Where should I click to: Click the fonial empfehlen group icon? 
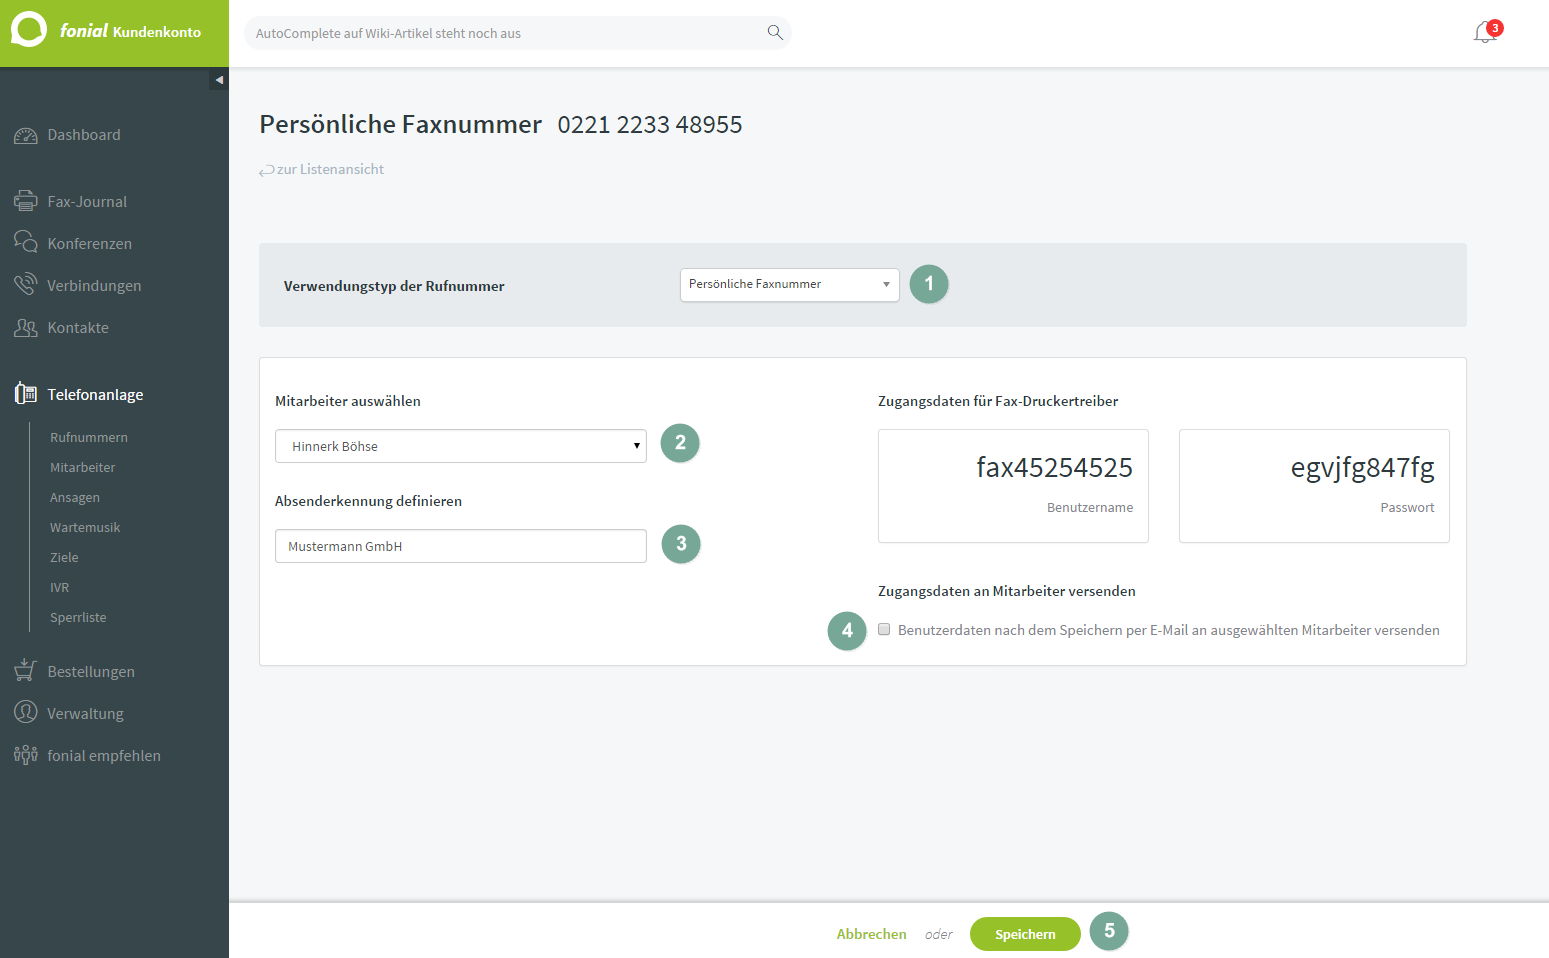click(26, 755)
